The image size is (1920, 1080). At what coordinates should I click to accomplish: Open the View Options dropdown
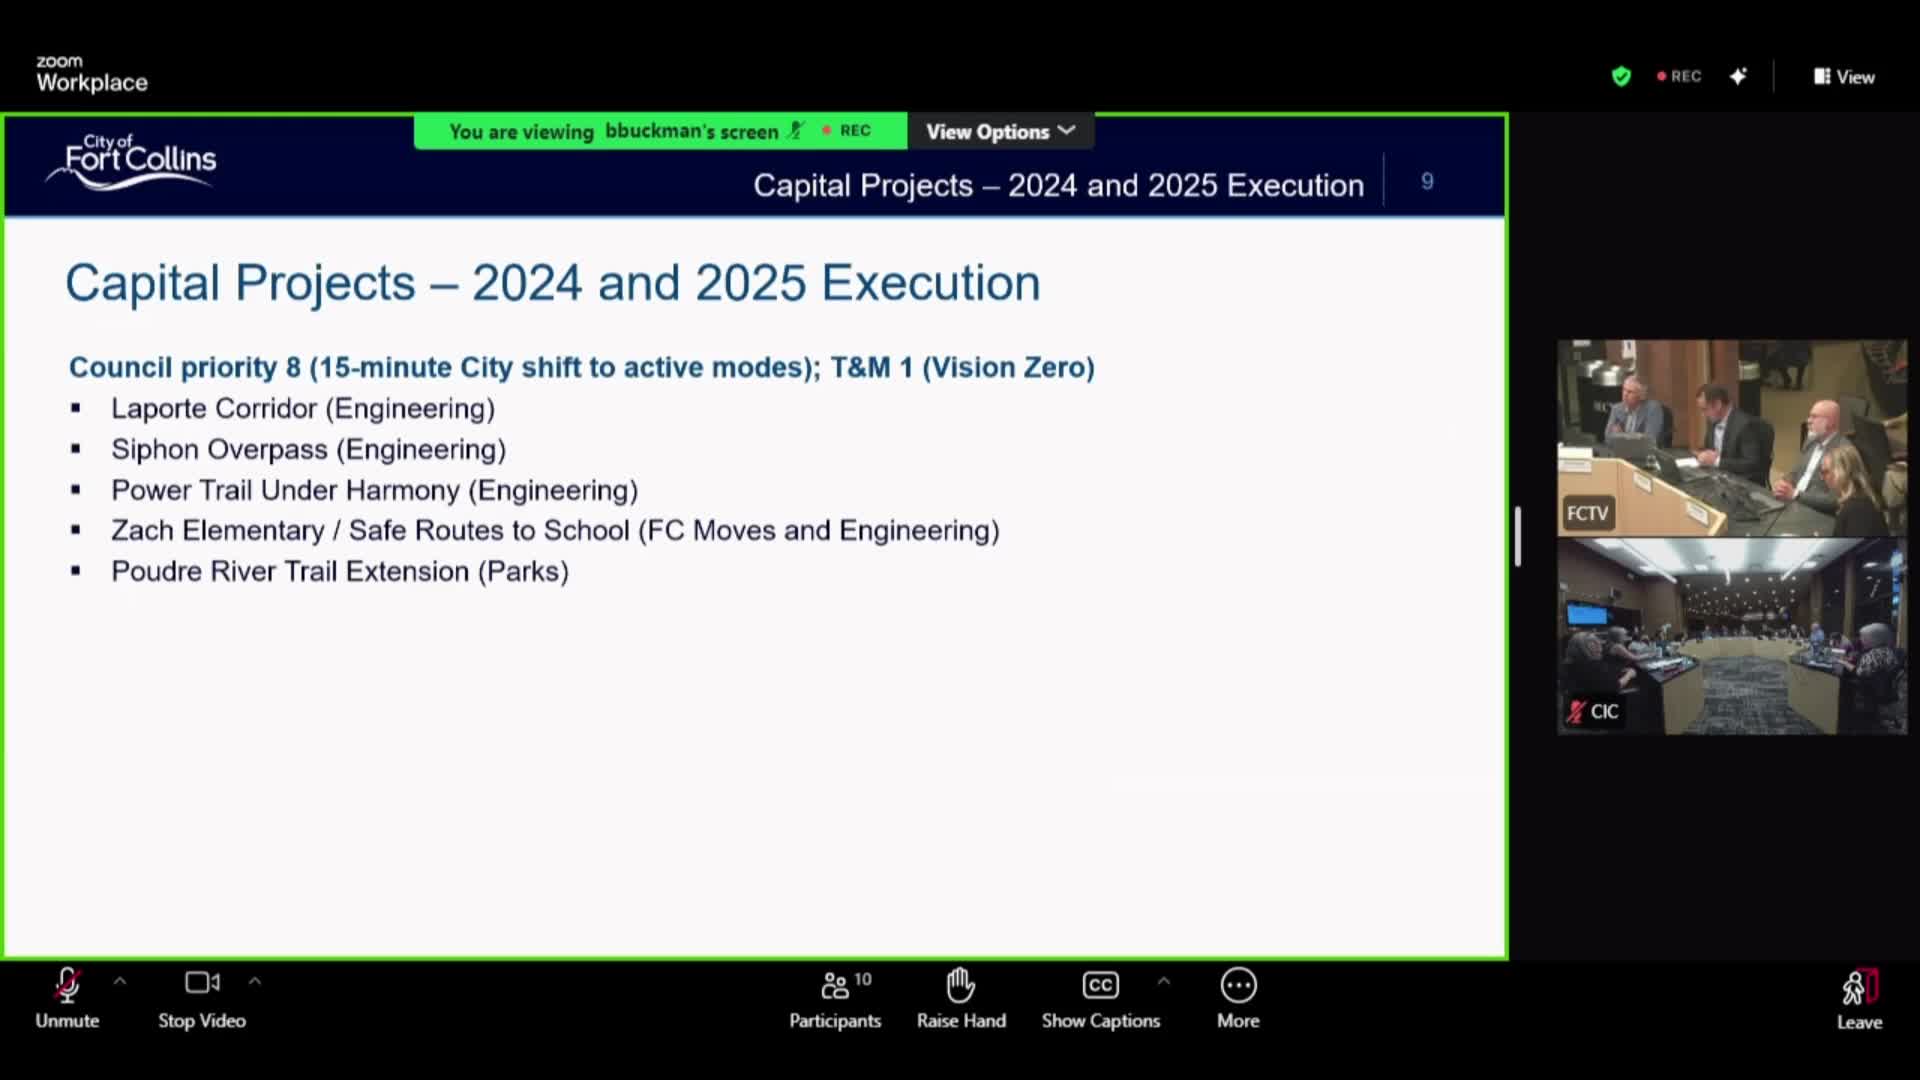click(x=999, y=130)
